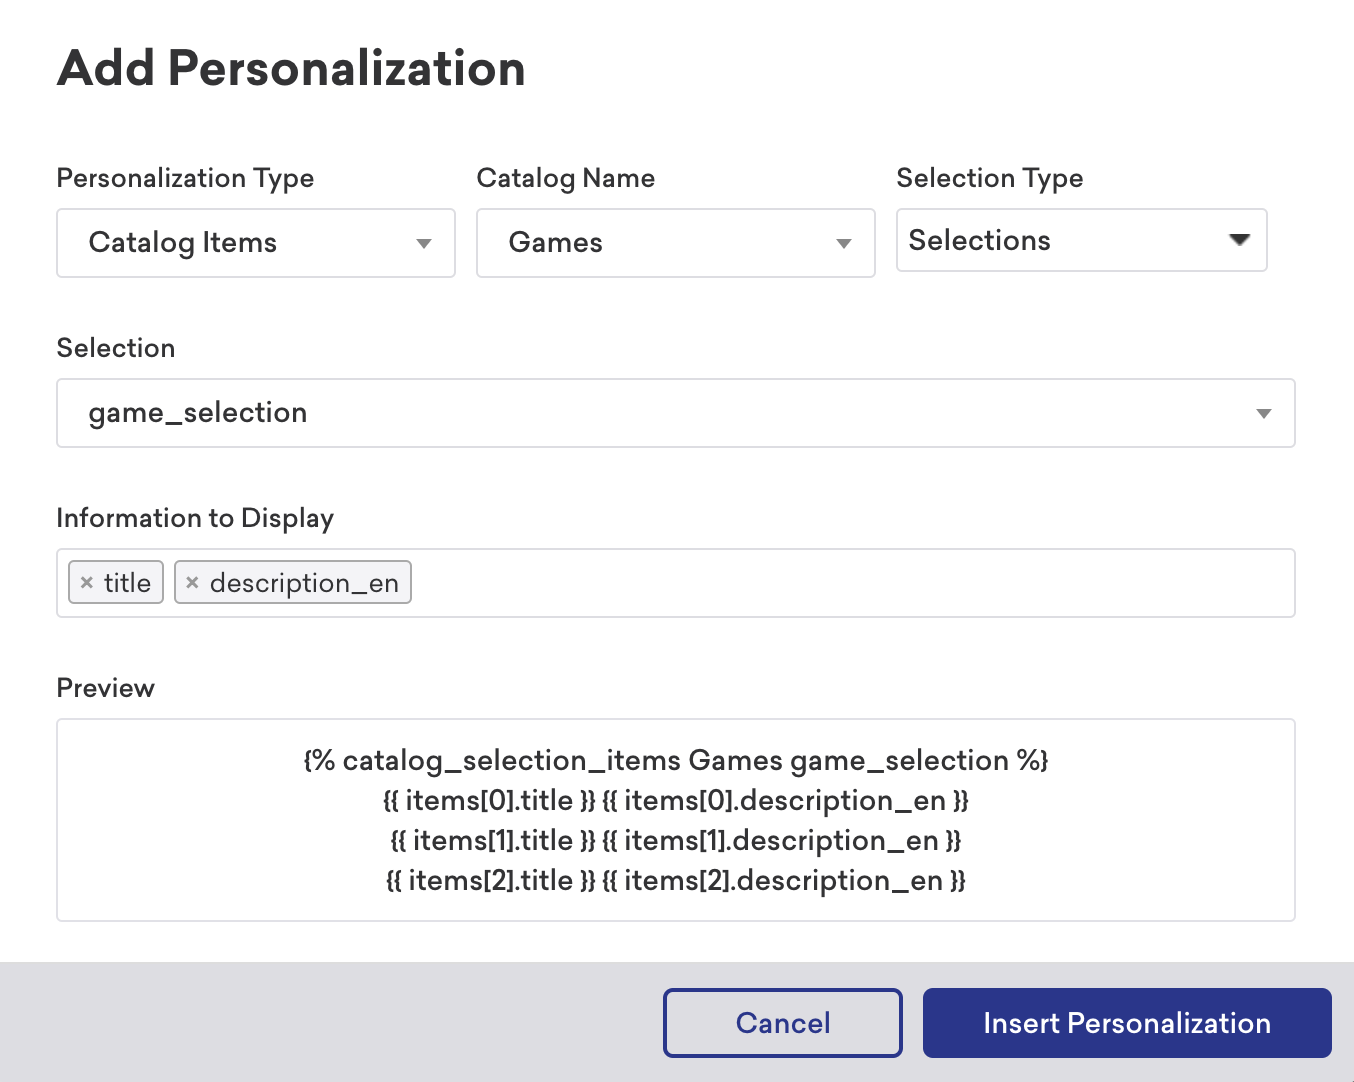The width and height of the screenshot is (1354, 1082).
Task: Remove the description_en tag
Action: click(193, 583)
